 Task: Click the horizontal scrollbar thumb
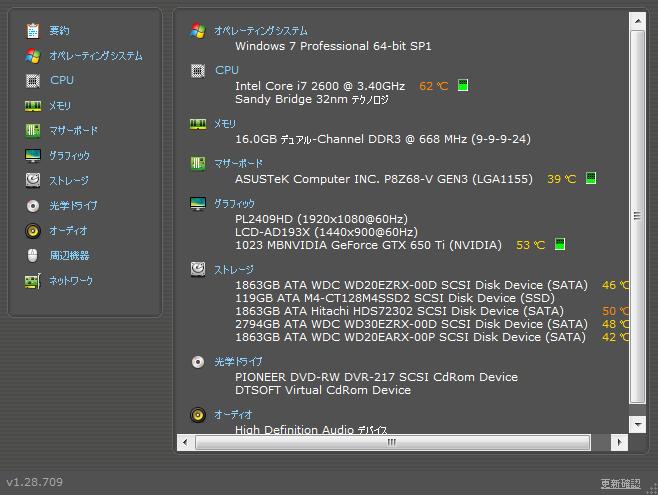[x=392, y=442]
